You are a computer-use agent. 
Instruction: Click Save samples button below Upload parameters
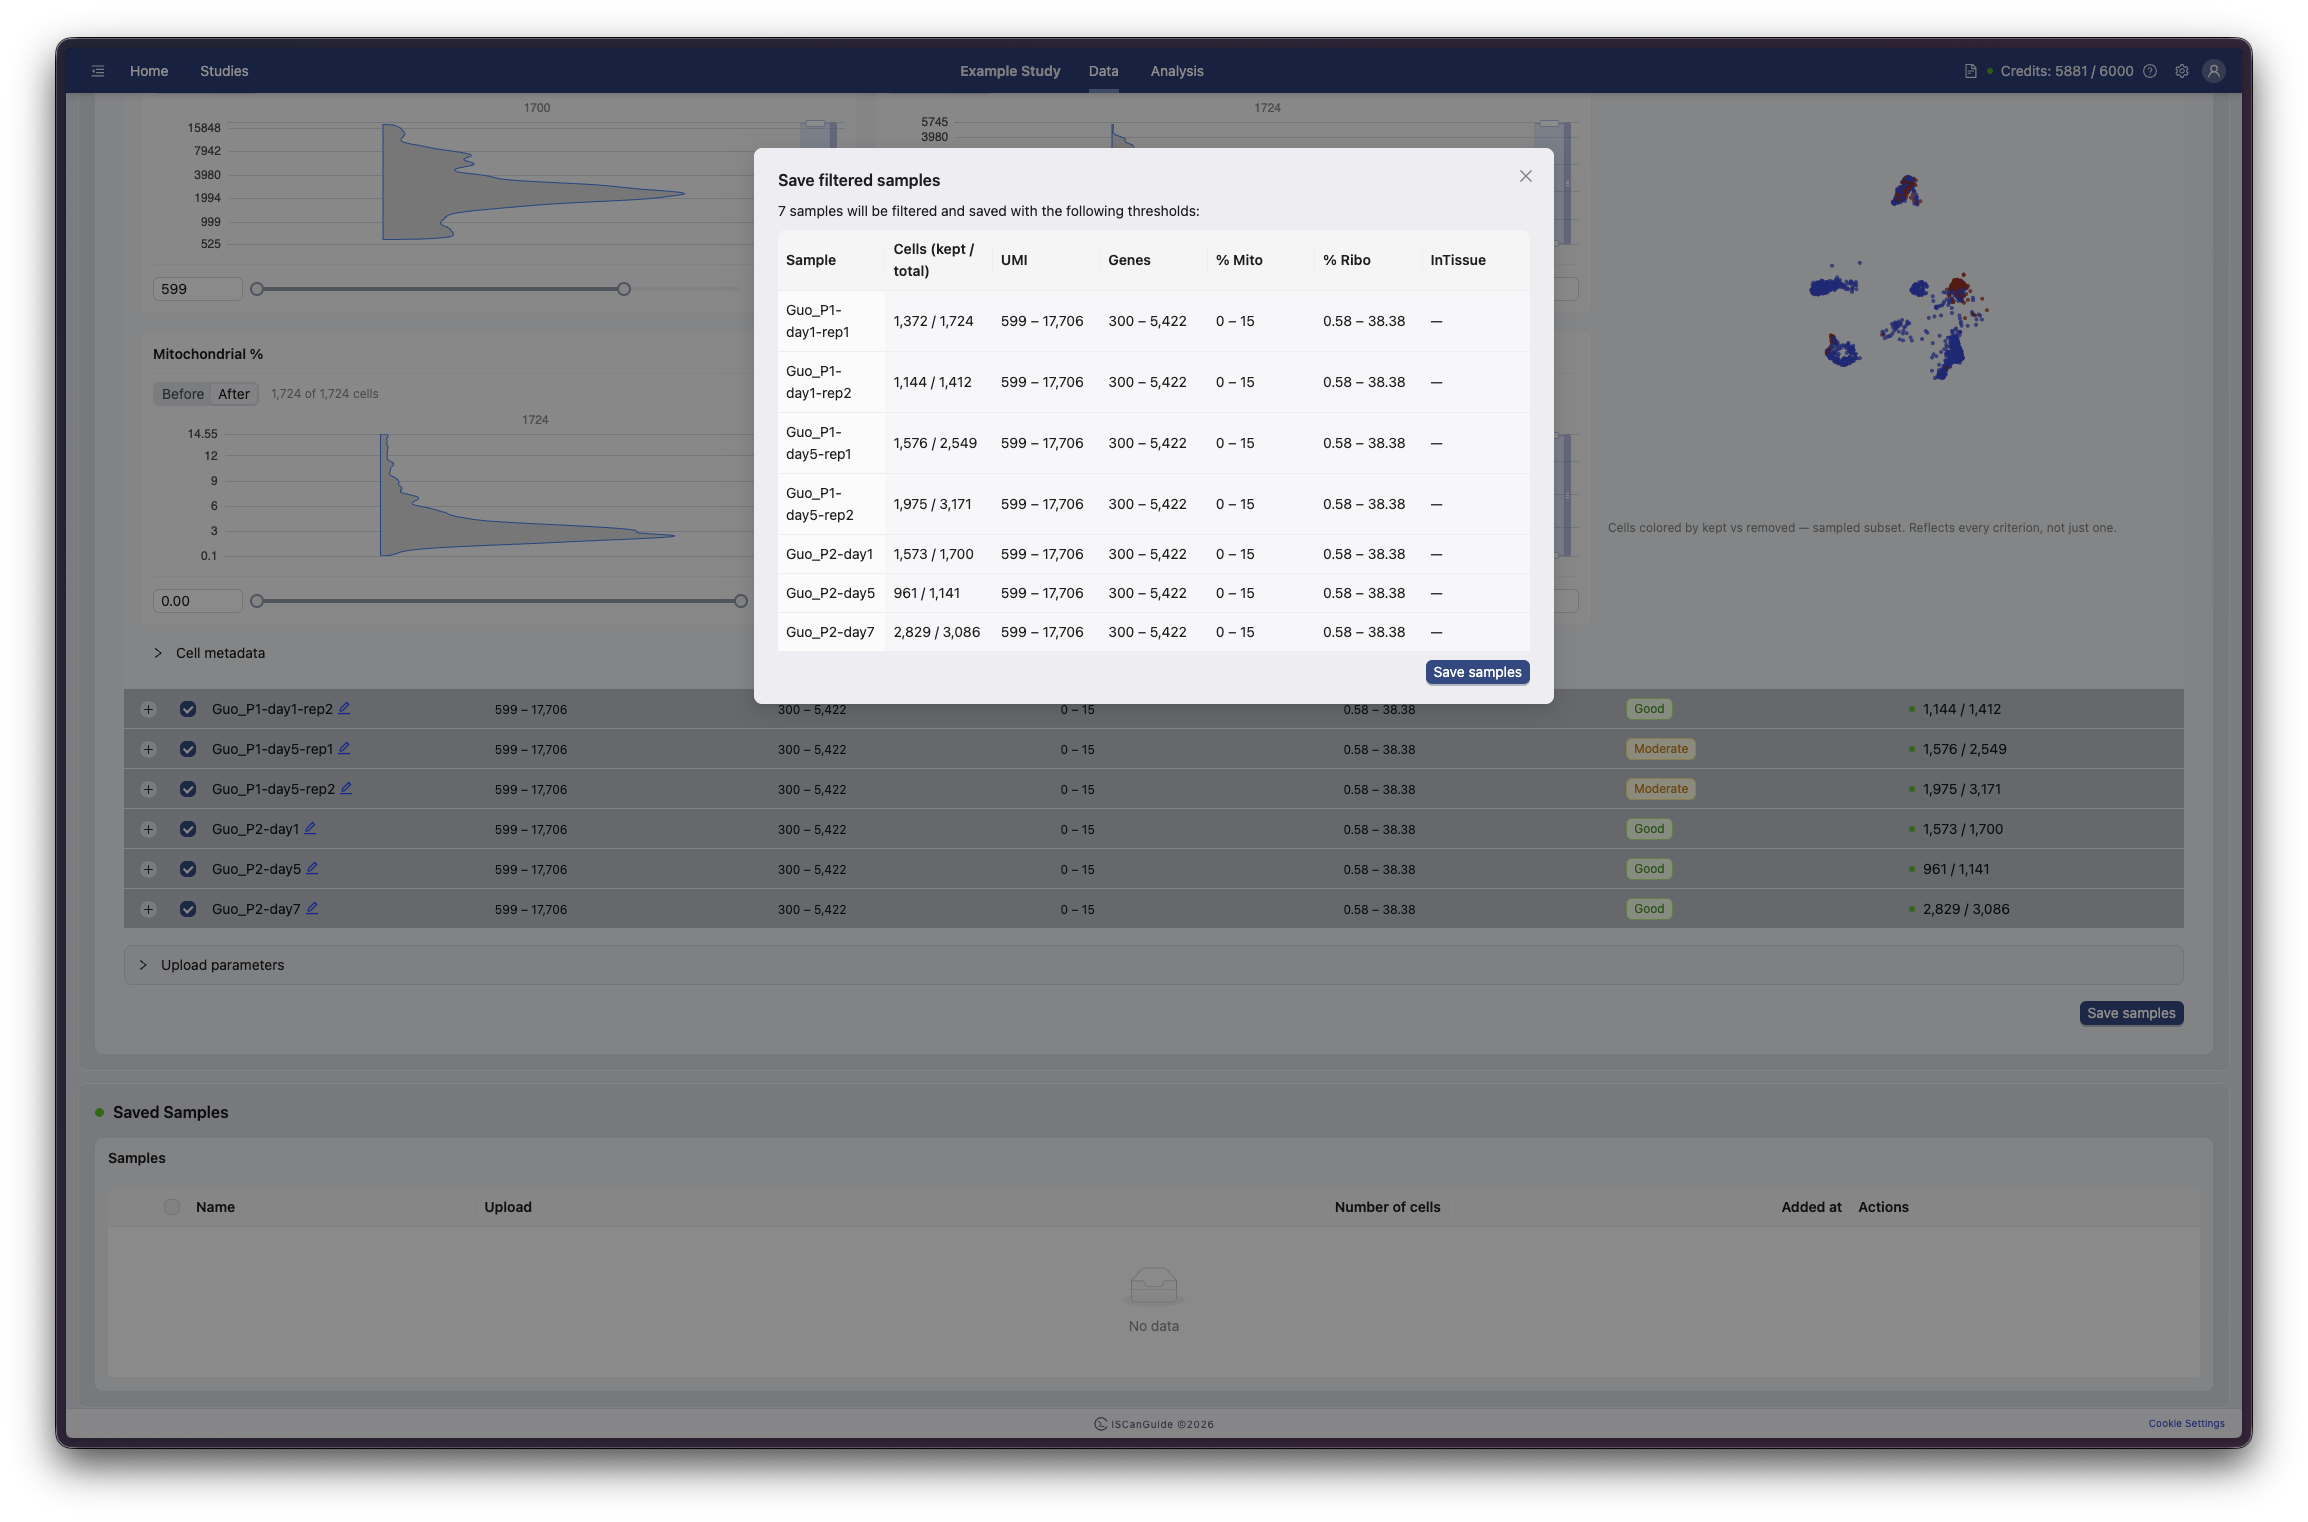pos(2131,1013)
